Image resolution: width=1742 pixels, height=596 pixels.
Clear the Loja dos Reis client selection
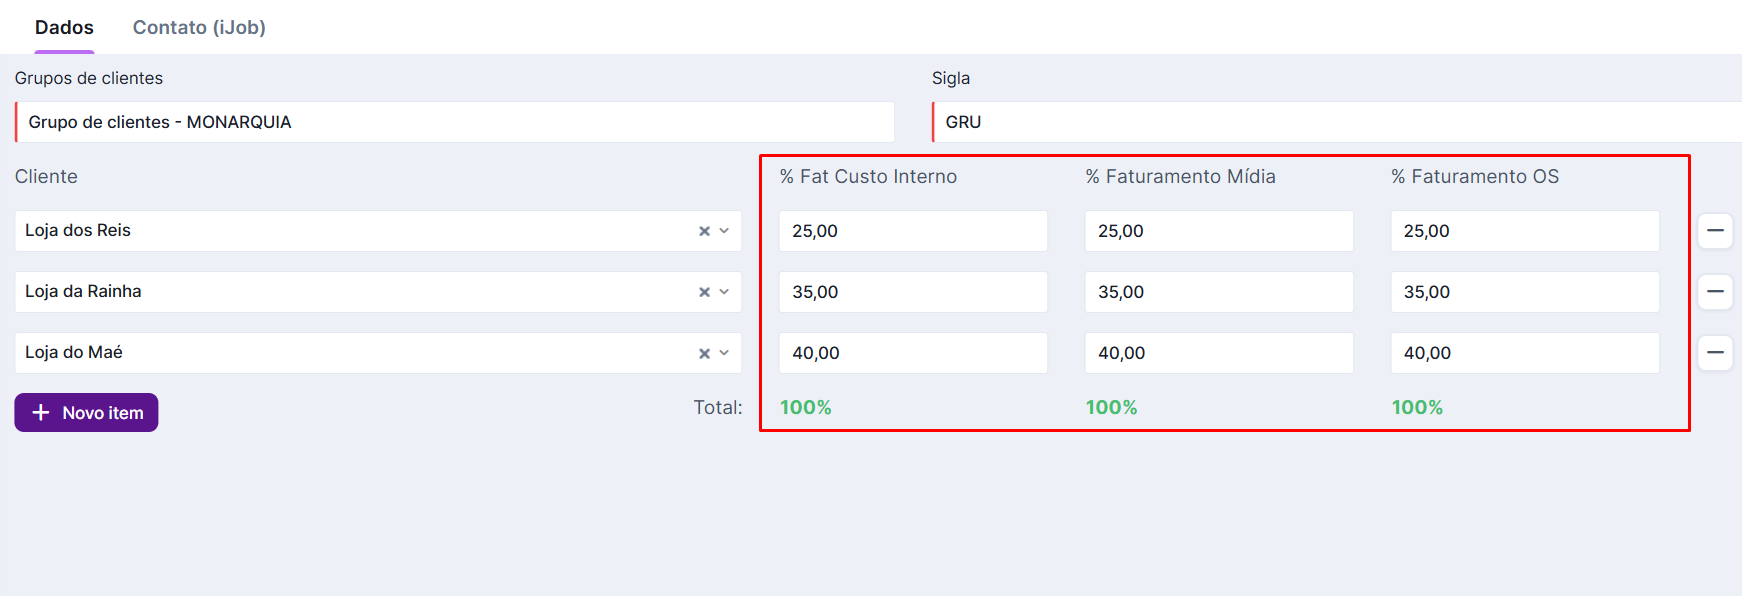click(x=704, y=231)
